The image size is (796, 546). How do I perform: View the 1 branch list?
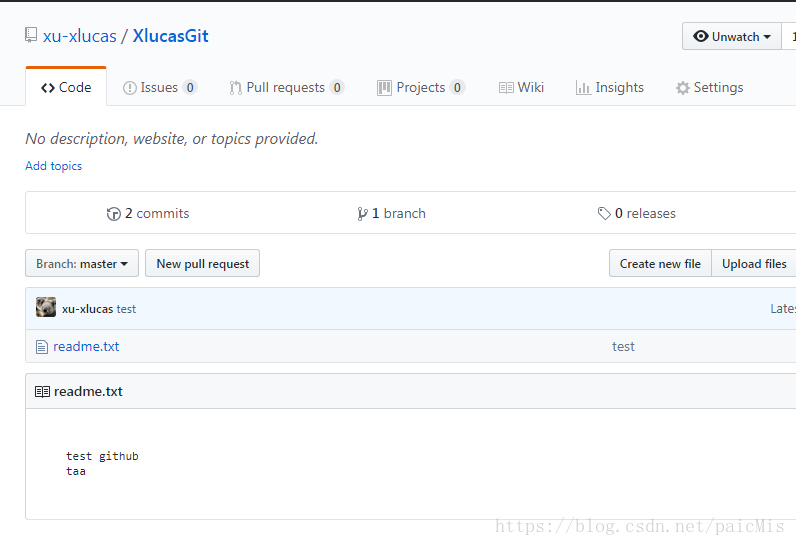pos(391,213)
